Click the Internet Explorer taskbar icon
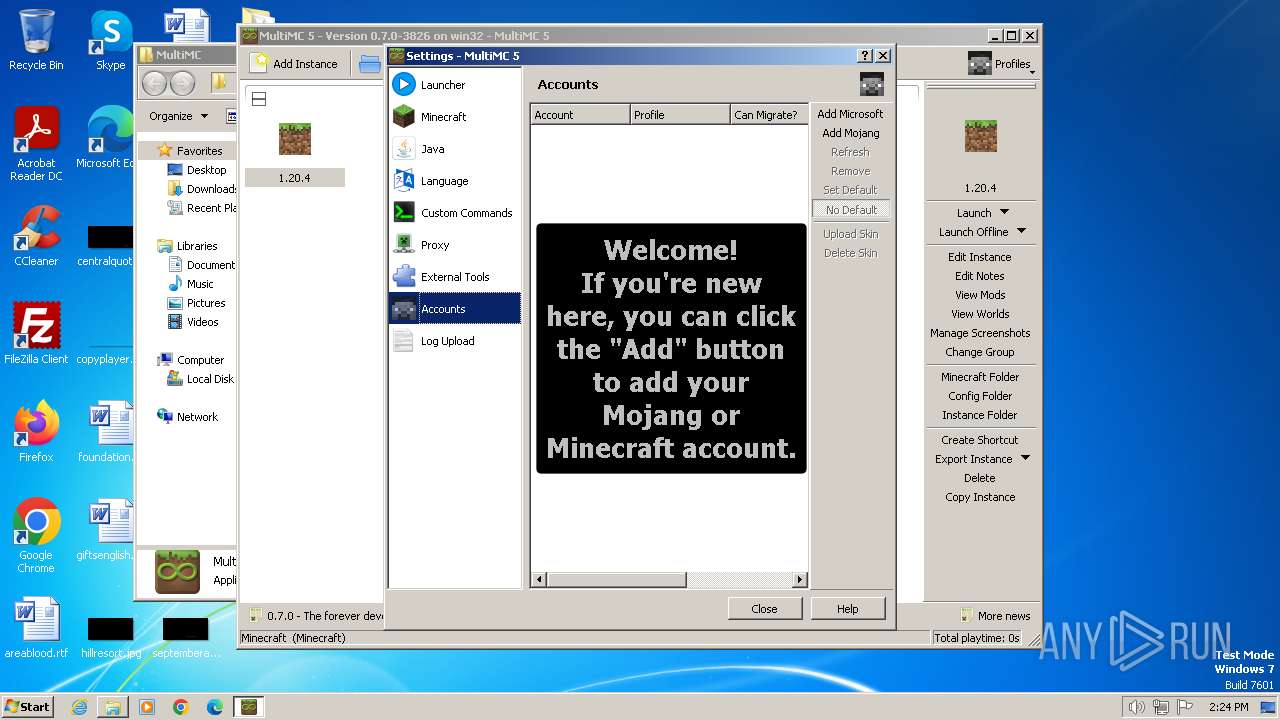1280x720 pixels. tap(79, 707)
